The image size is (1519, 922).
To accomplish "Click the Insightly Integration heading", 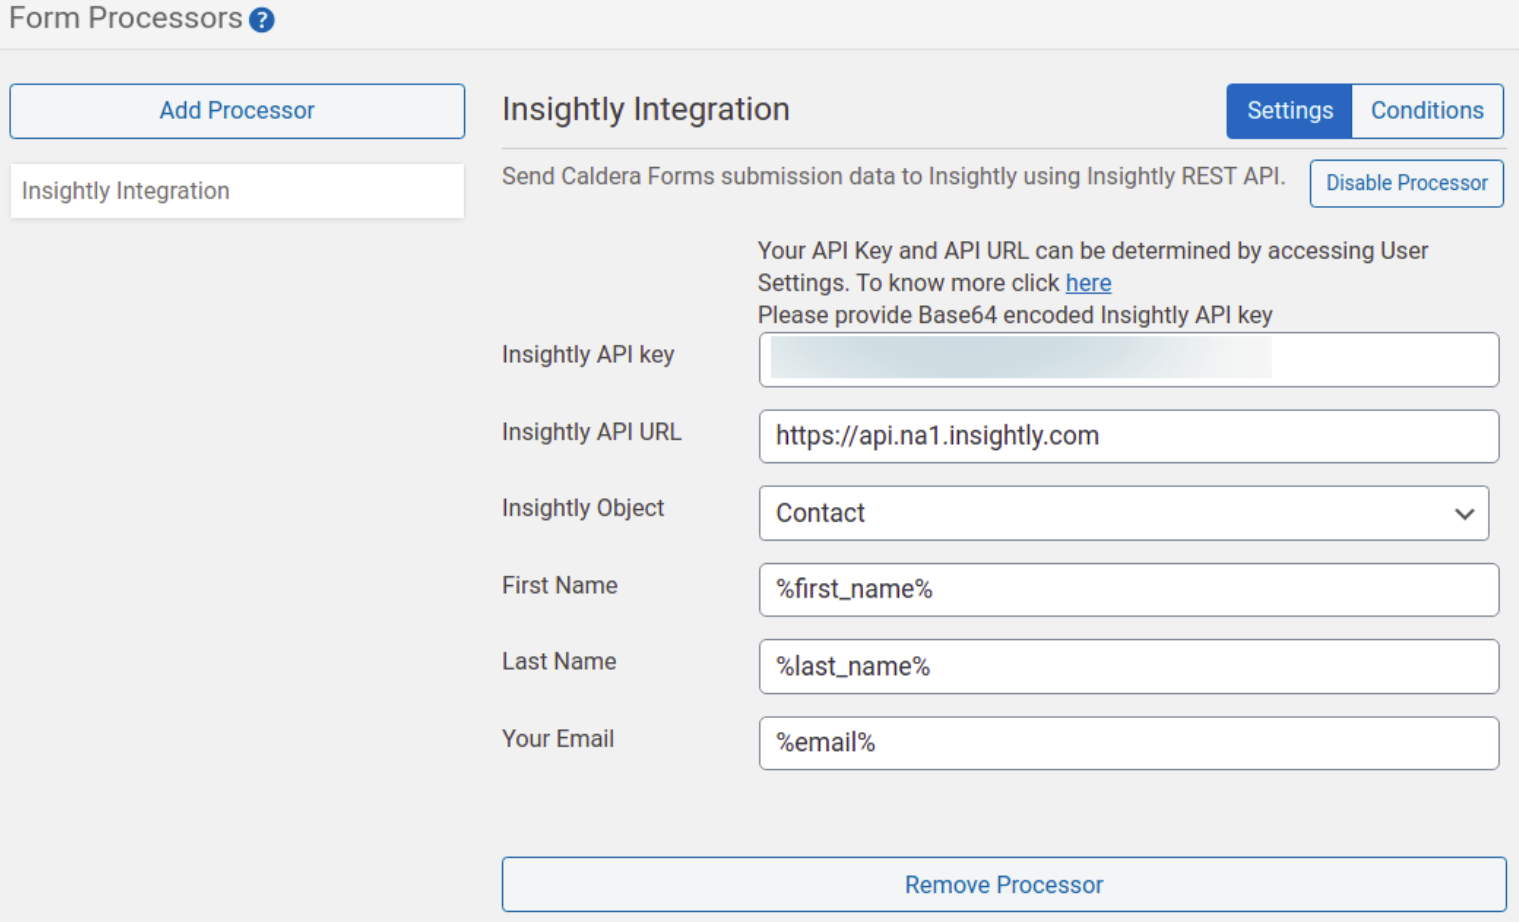I will tap(646, 109).
